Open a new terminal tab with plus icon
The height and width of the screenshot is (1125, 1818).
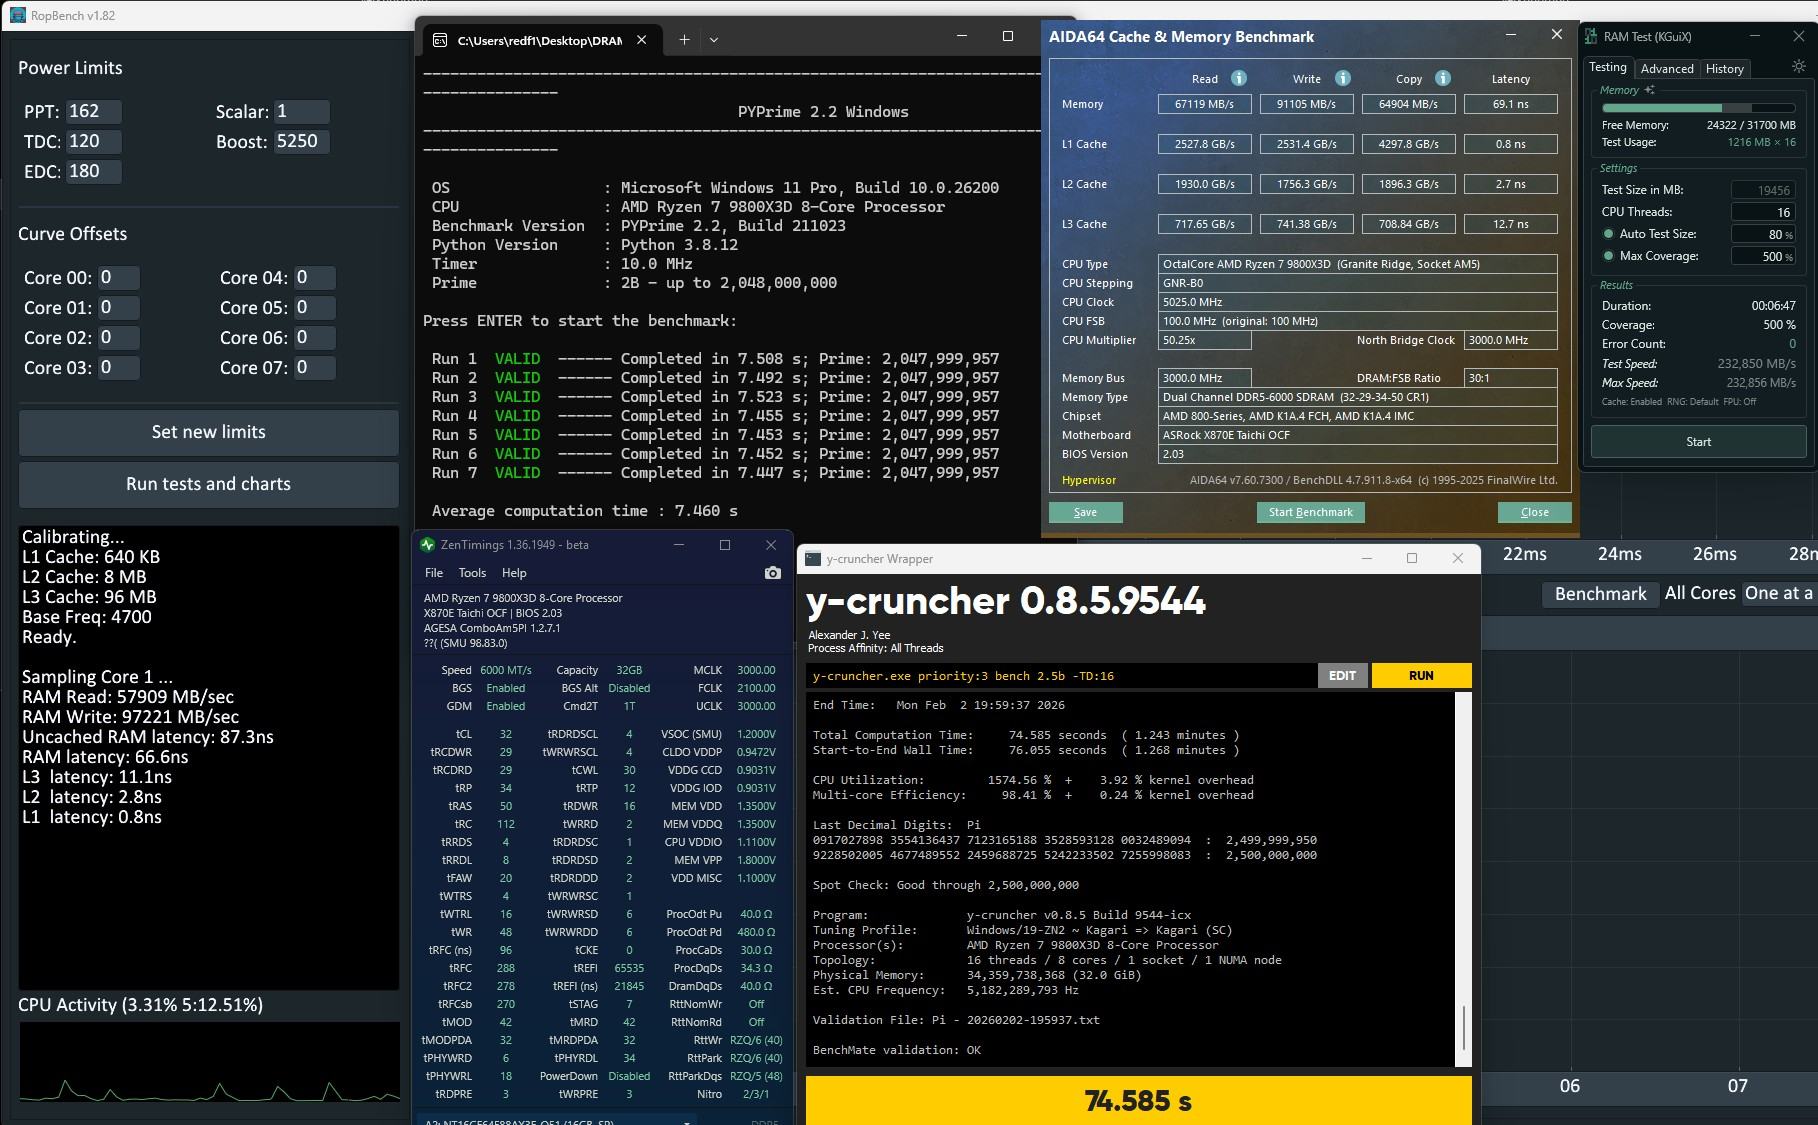coord(684,40)
